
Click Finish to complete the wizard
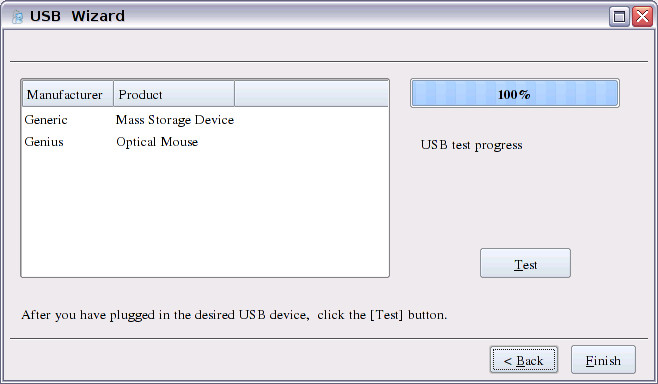(603, 360)
